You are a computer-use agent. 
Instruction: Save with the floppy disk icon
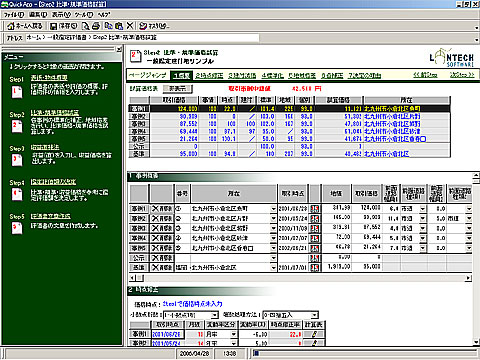click(x=53, y=26)
